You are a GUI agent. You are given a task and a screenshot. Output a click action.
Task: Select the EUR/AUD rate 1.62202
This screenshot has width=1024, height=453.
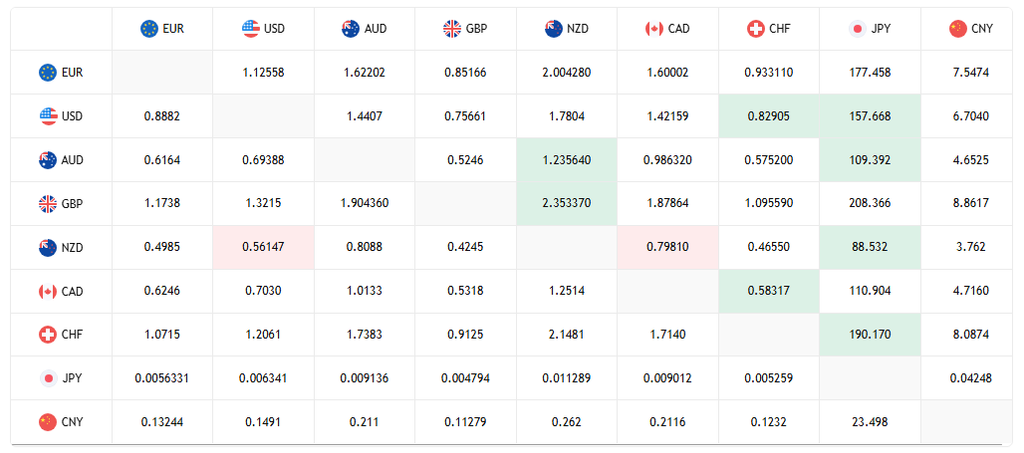[x=364, y=72]
